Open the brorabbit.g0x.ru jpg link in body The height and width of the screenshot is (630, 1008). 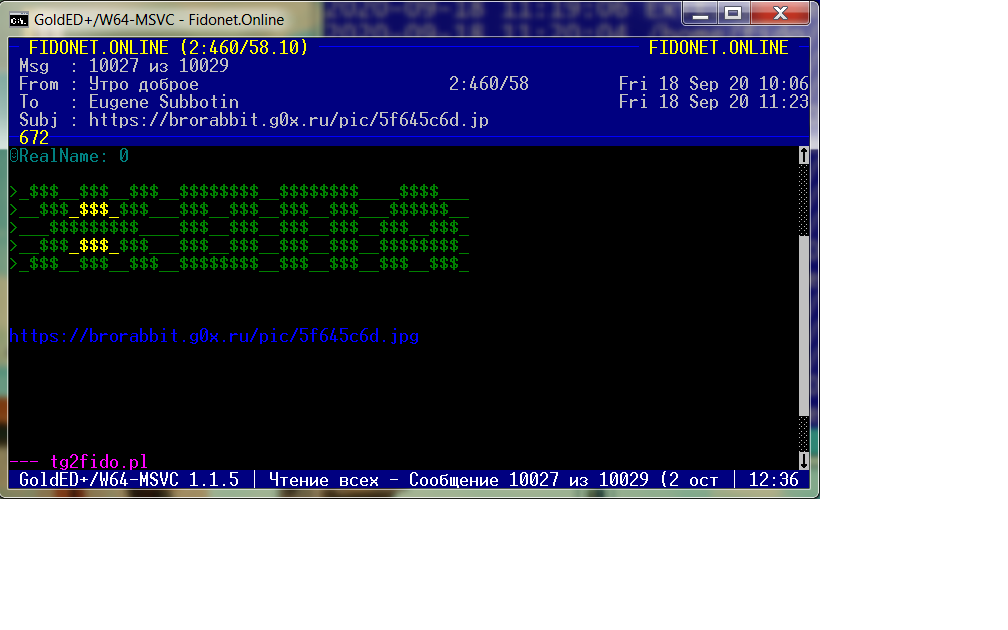coord(214,336)
